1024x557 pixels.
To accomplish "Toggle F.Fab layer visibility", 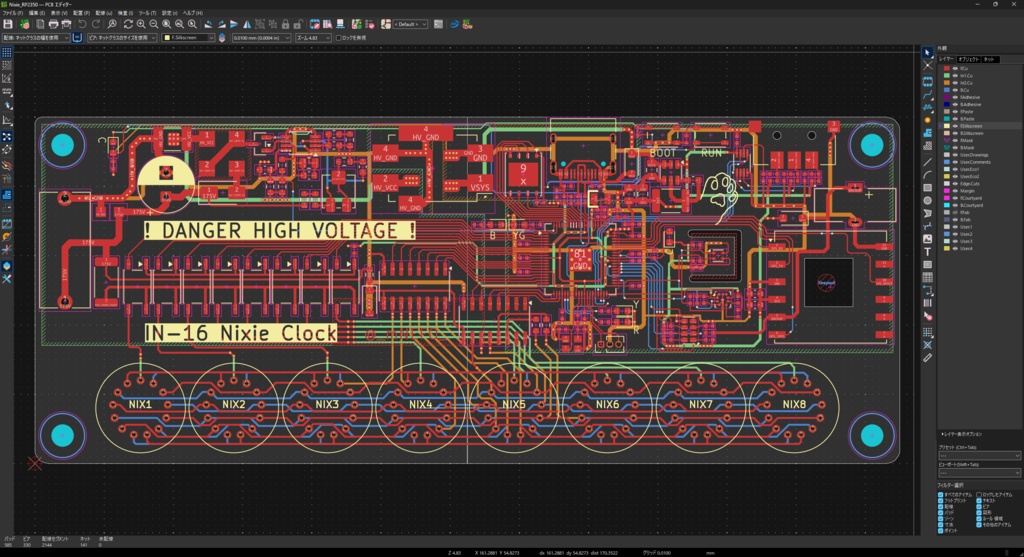I will pyautogui.click(x=955, y=212).
